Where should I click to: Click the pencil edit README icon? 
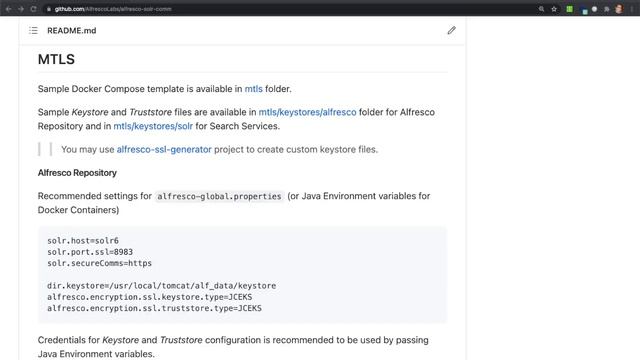(x=451, y=31)
